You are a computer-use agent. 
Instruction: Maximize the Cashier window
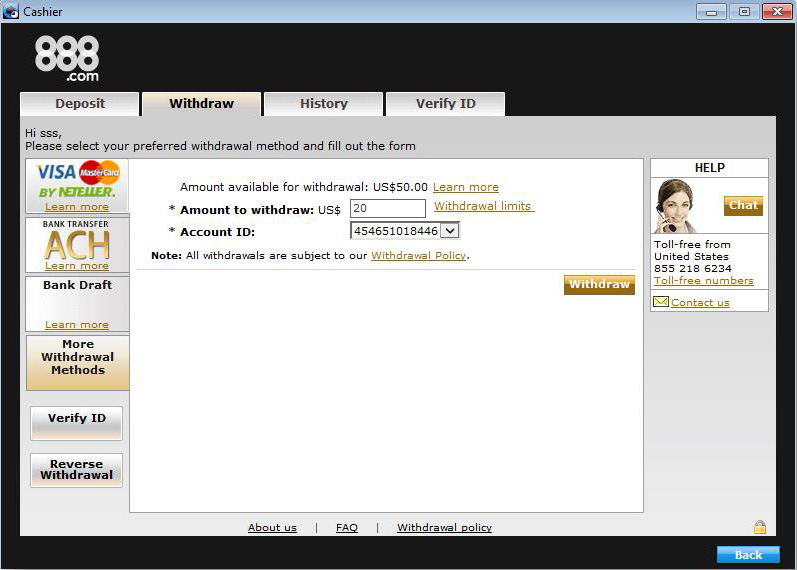(744, 11)
